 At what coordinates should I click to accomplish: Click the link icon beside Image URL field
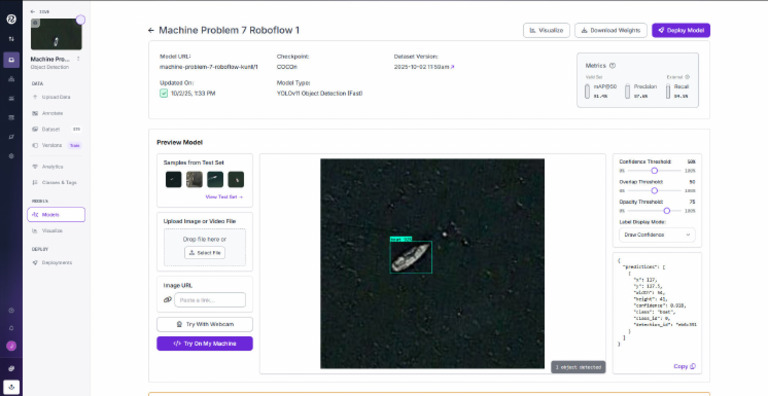point(168,300)
